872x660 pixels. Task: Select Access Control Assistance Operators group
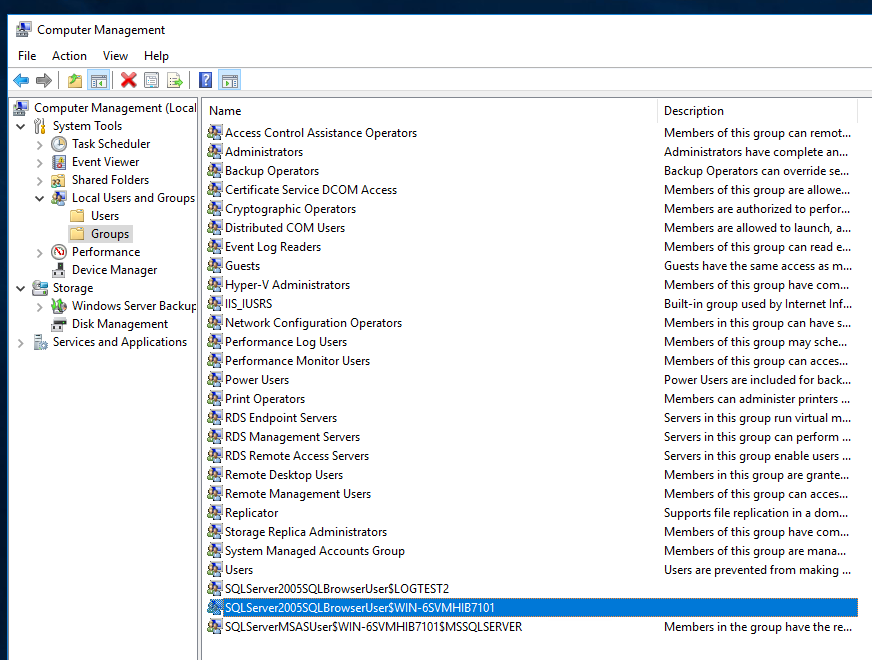321,132
